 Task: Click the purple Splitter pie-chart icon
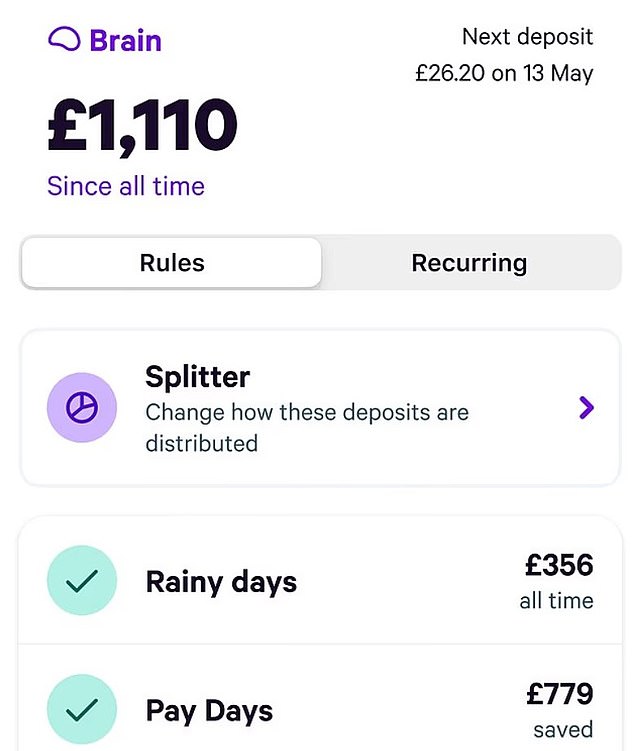[x=82, y=408]
